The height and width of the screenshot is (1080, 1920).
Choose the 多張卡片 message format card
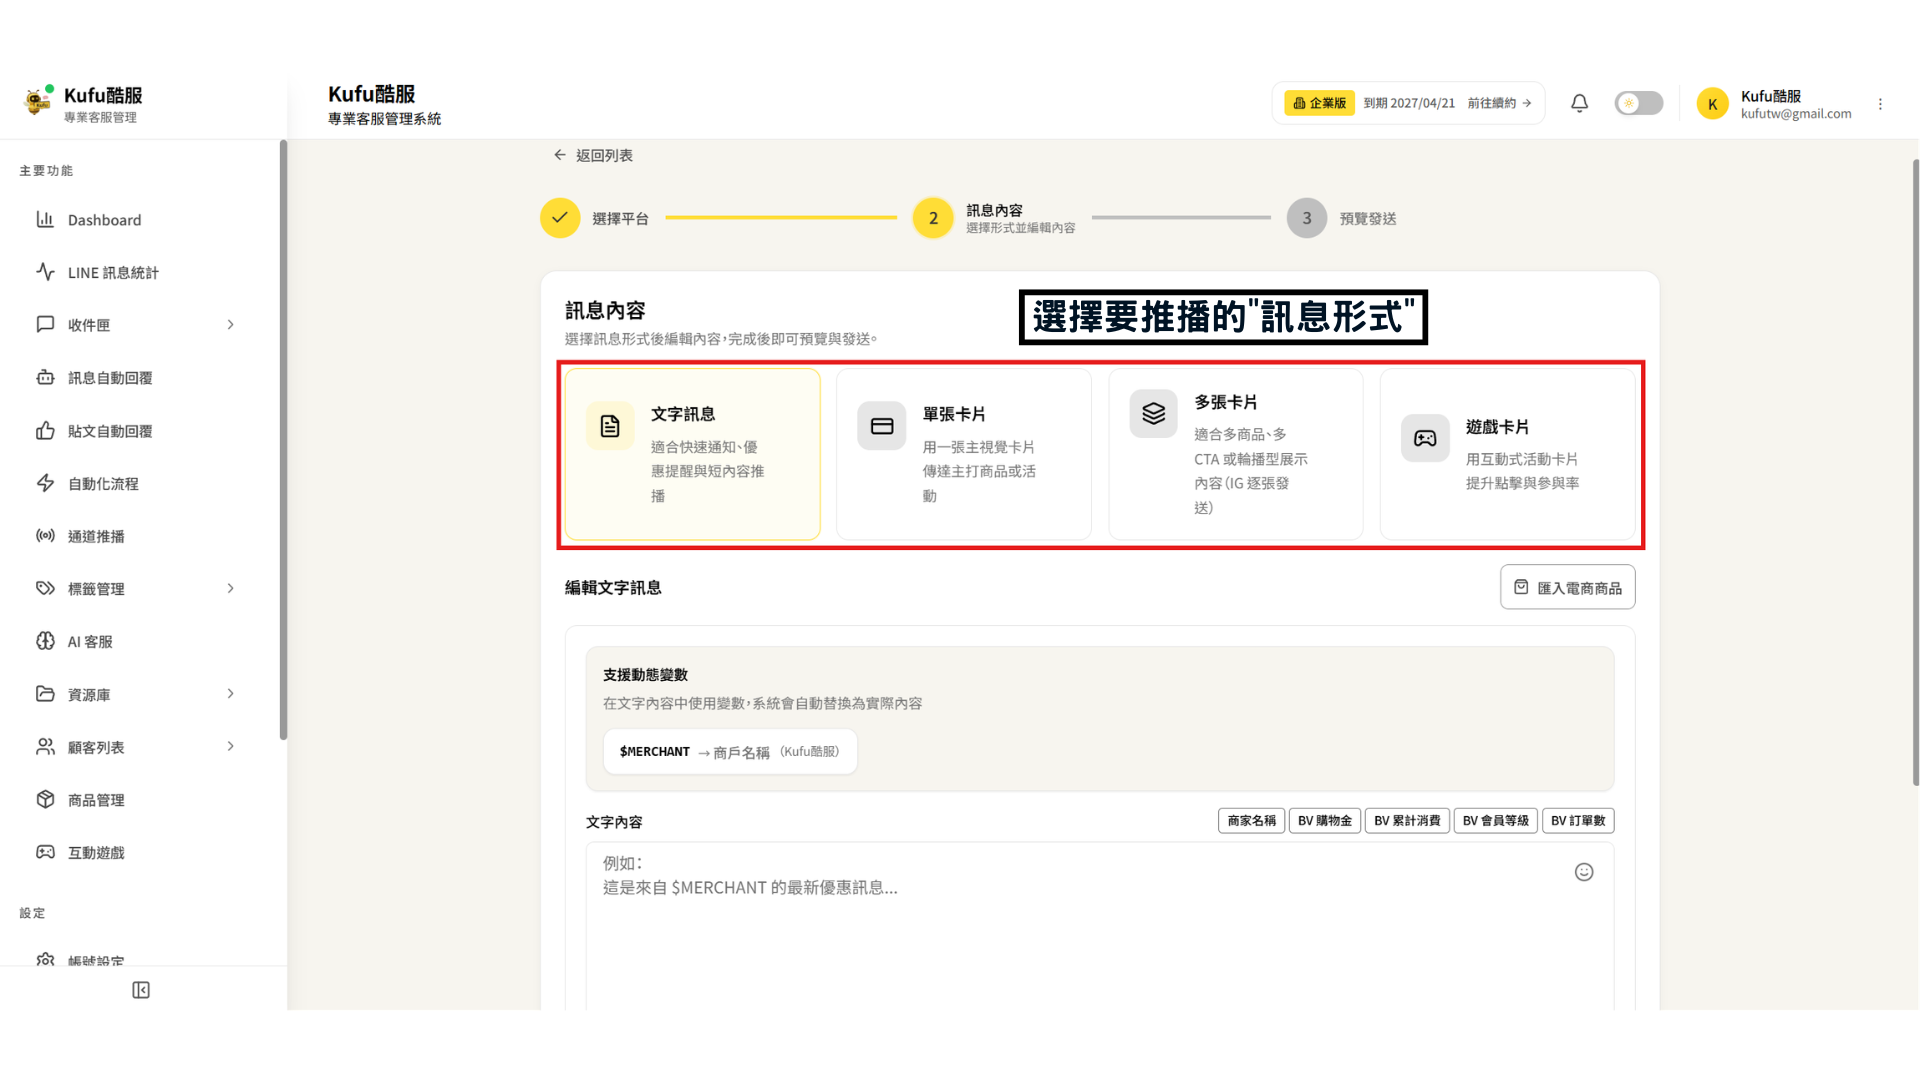point(1236,454)
